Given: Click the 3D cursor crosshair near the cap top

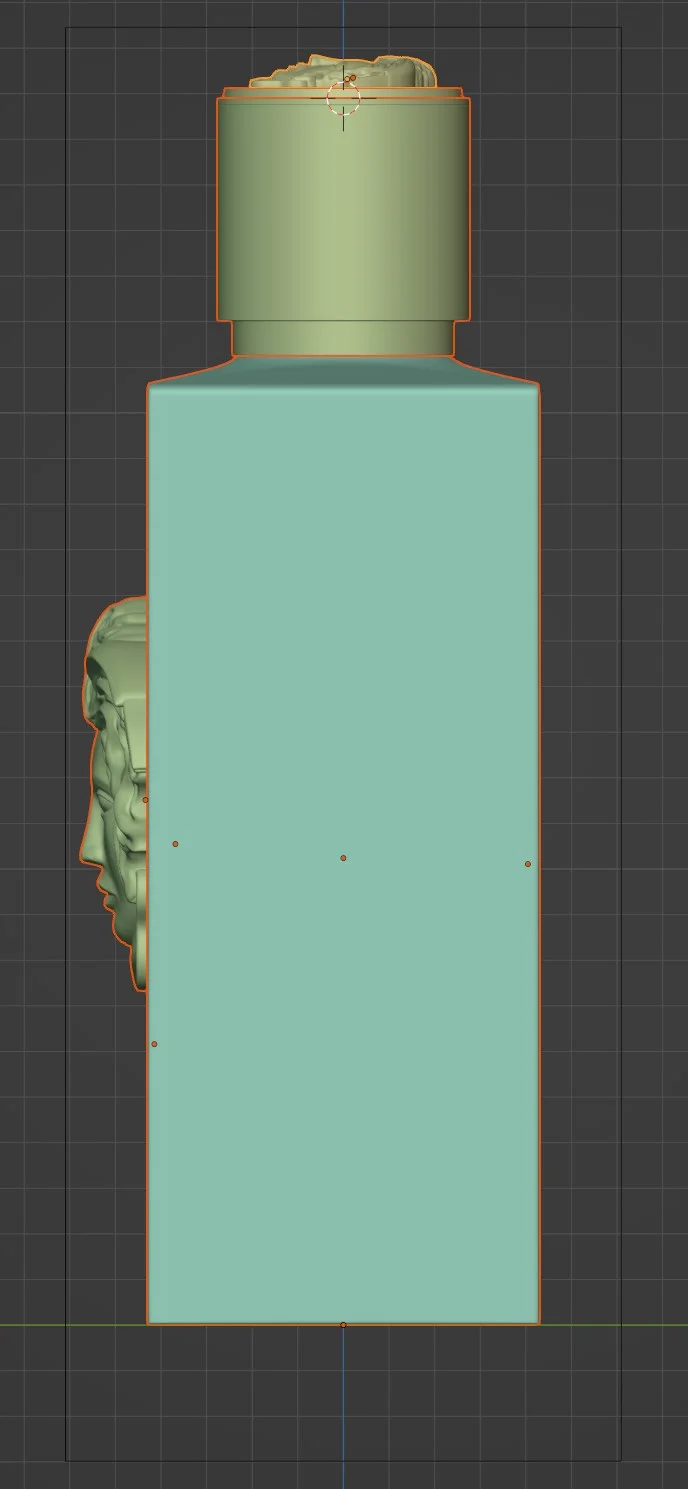Looking at the screenshot, I should click(x=343, y=97).
